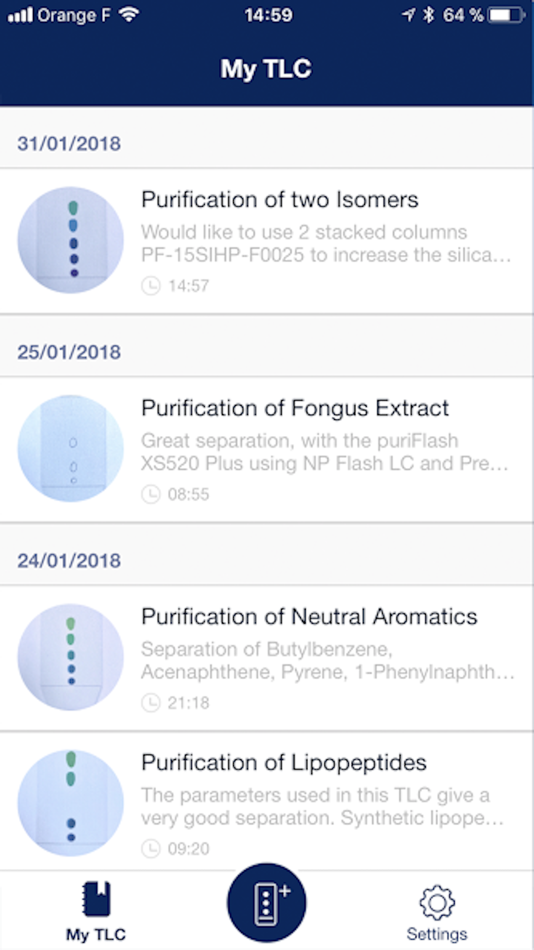The height and width of the screenshot is (950, 534).
Task: Tap the clock icon beside 21:18
Action: (150, 703)
